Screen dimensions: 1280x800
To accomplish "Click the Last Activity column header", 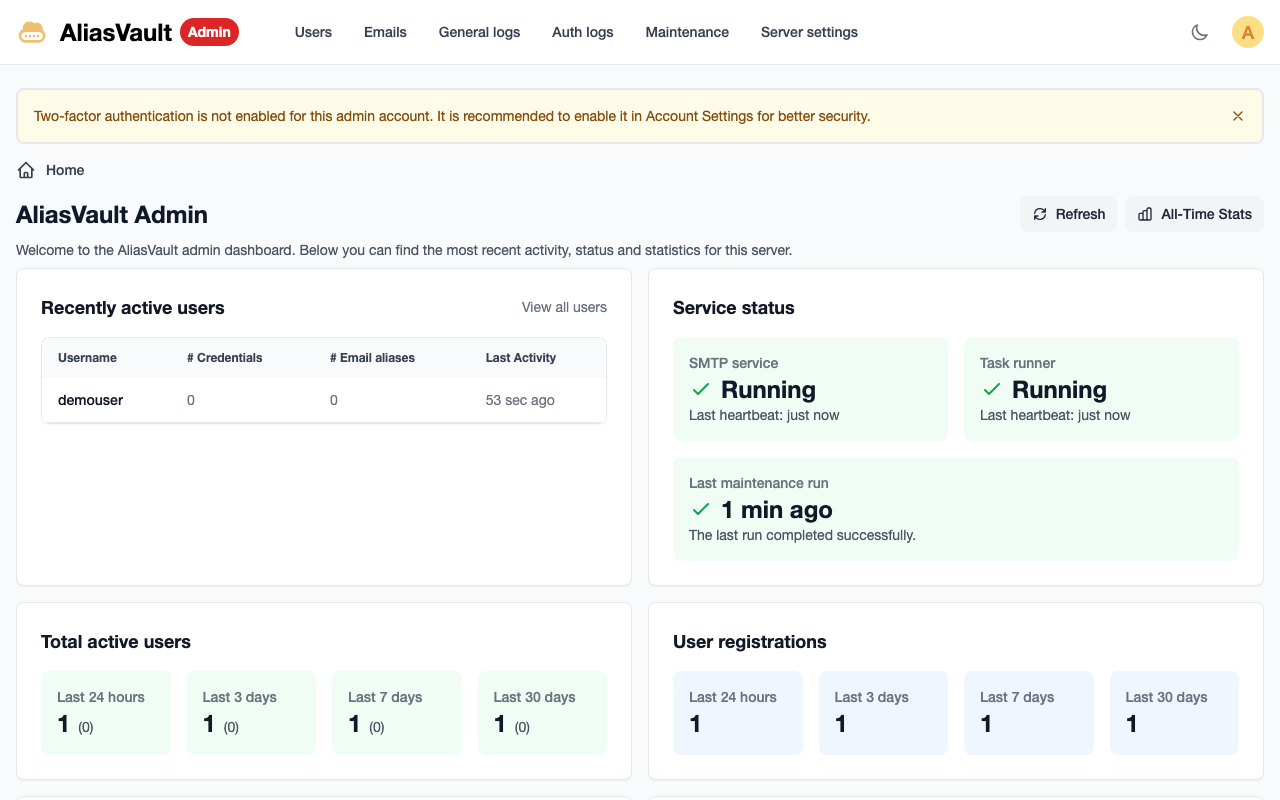I will pos(521,358).
